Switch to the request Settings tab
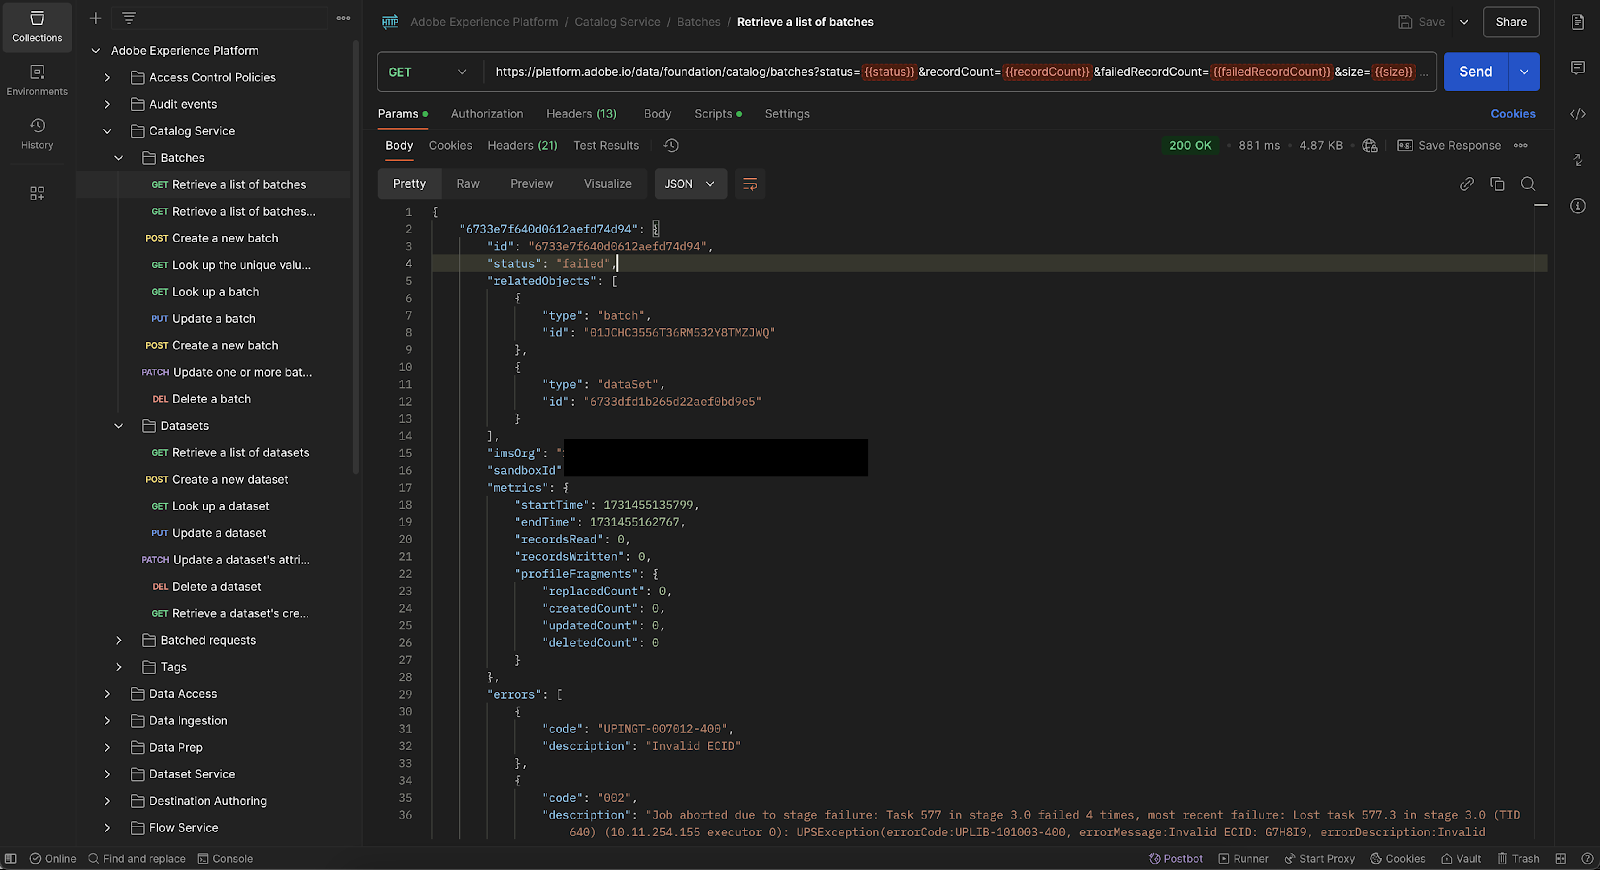 click(x=787, y=114)
